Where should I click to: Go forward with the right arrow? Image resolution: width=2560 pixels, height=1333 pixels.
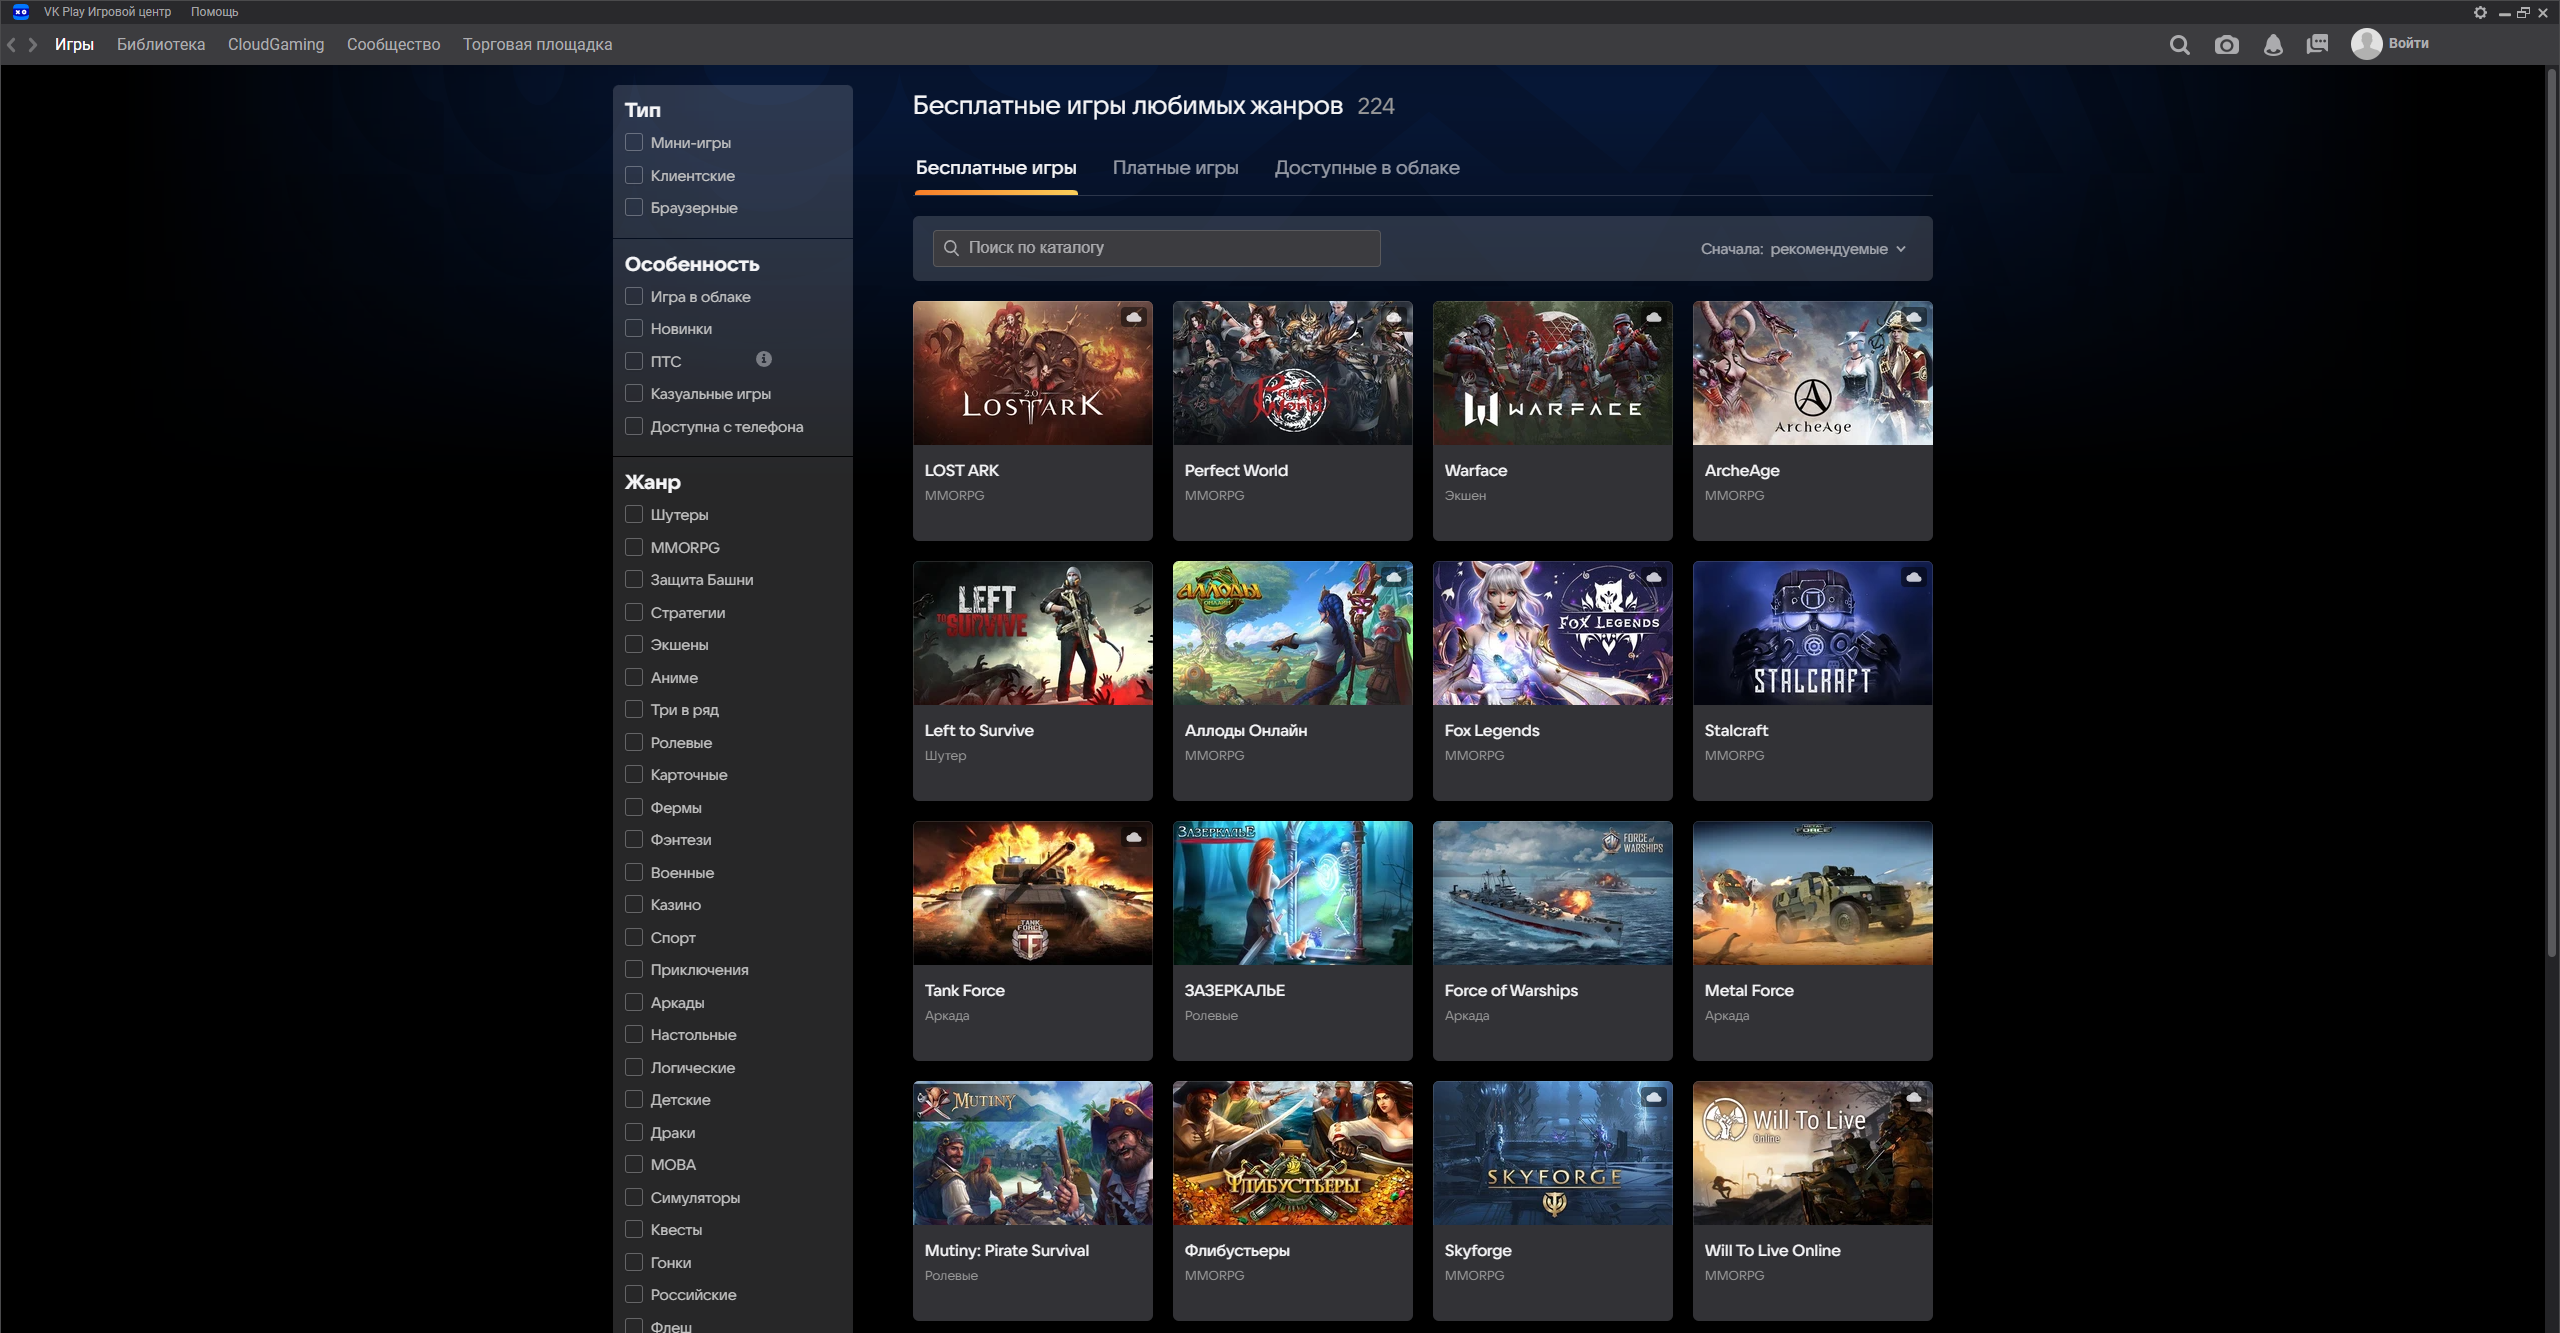(33, 45)
